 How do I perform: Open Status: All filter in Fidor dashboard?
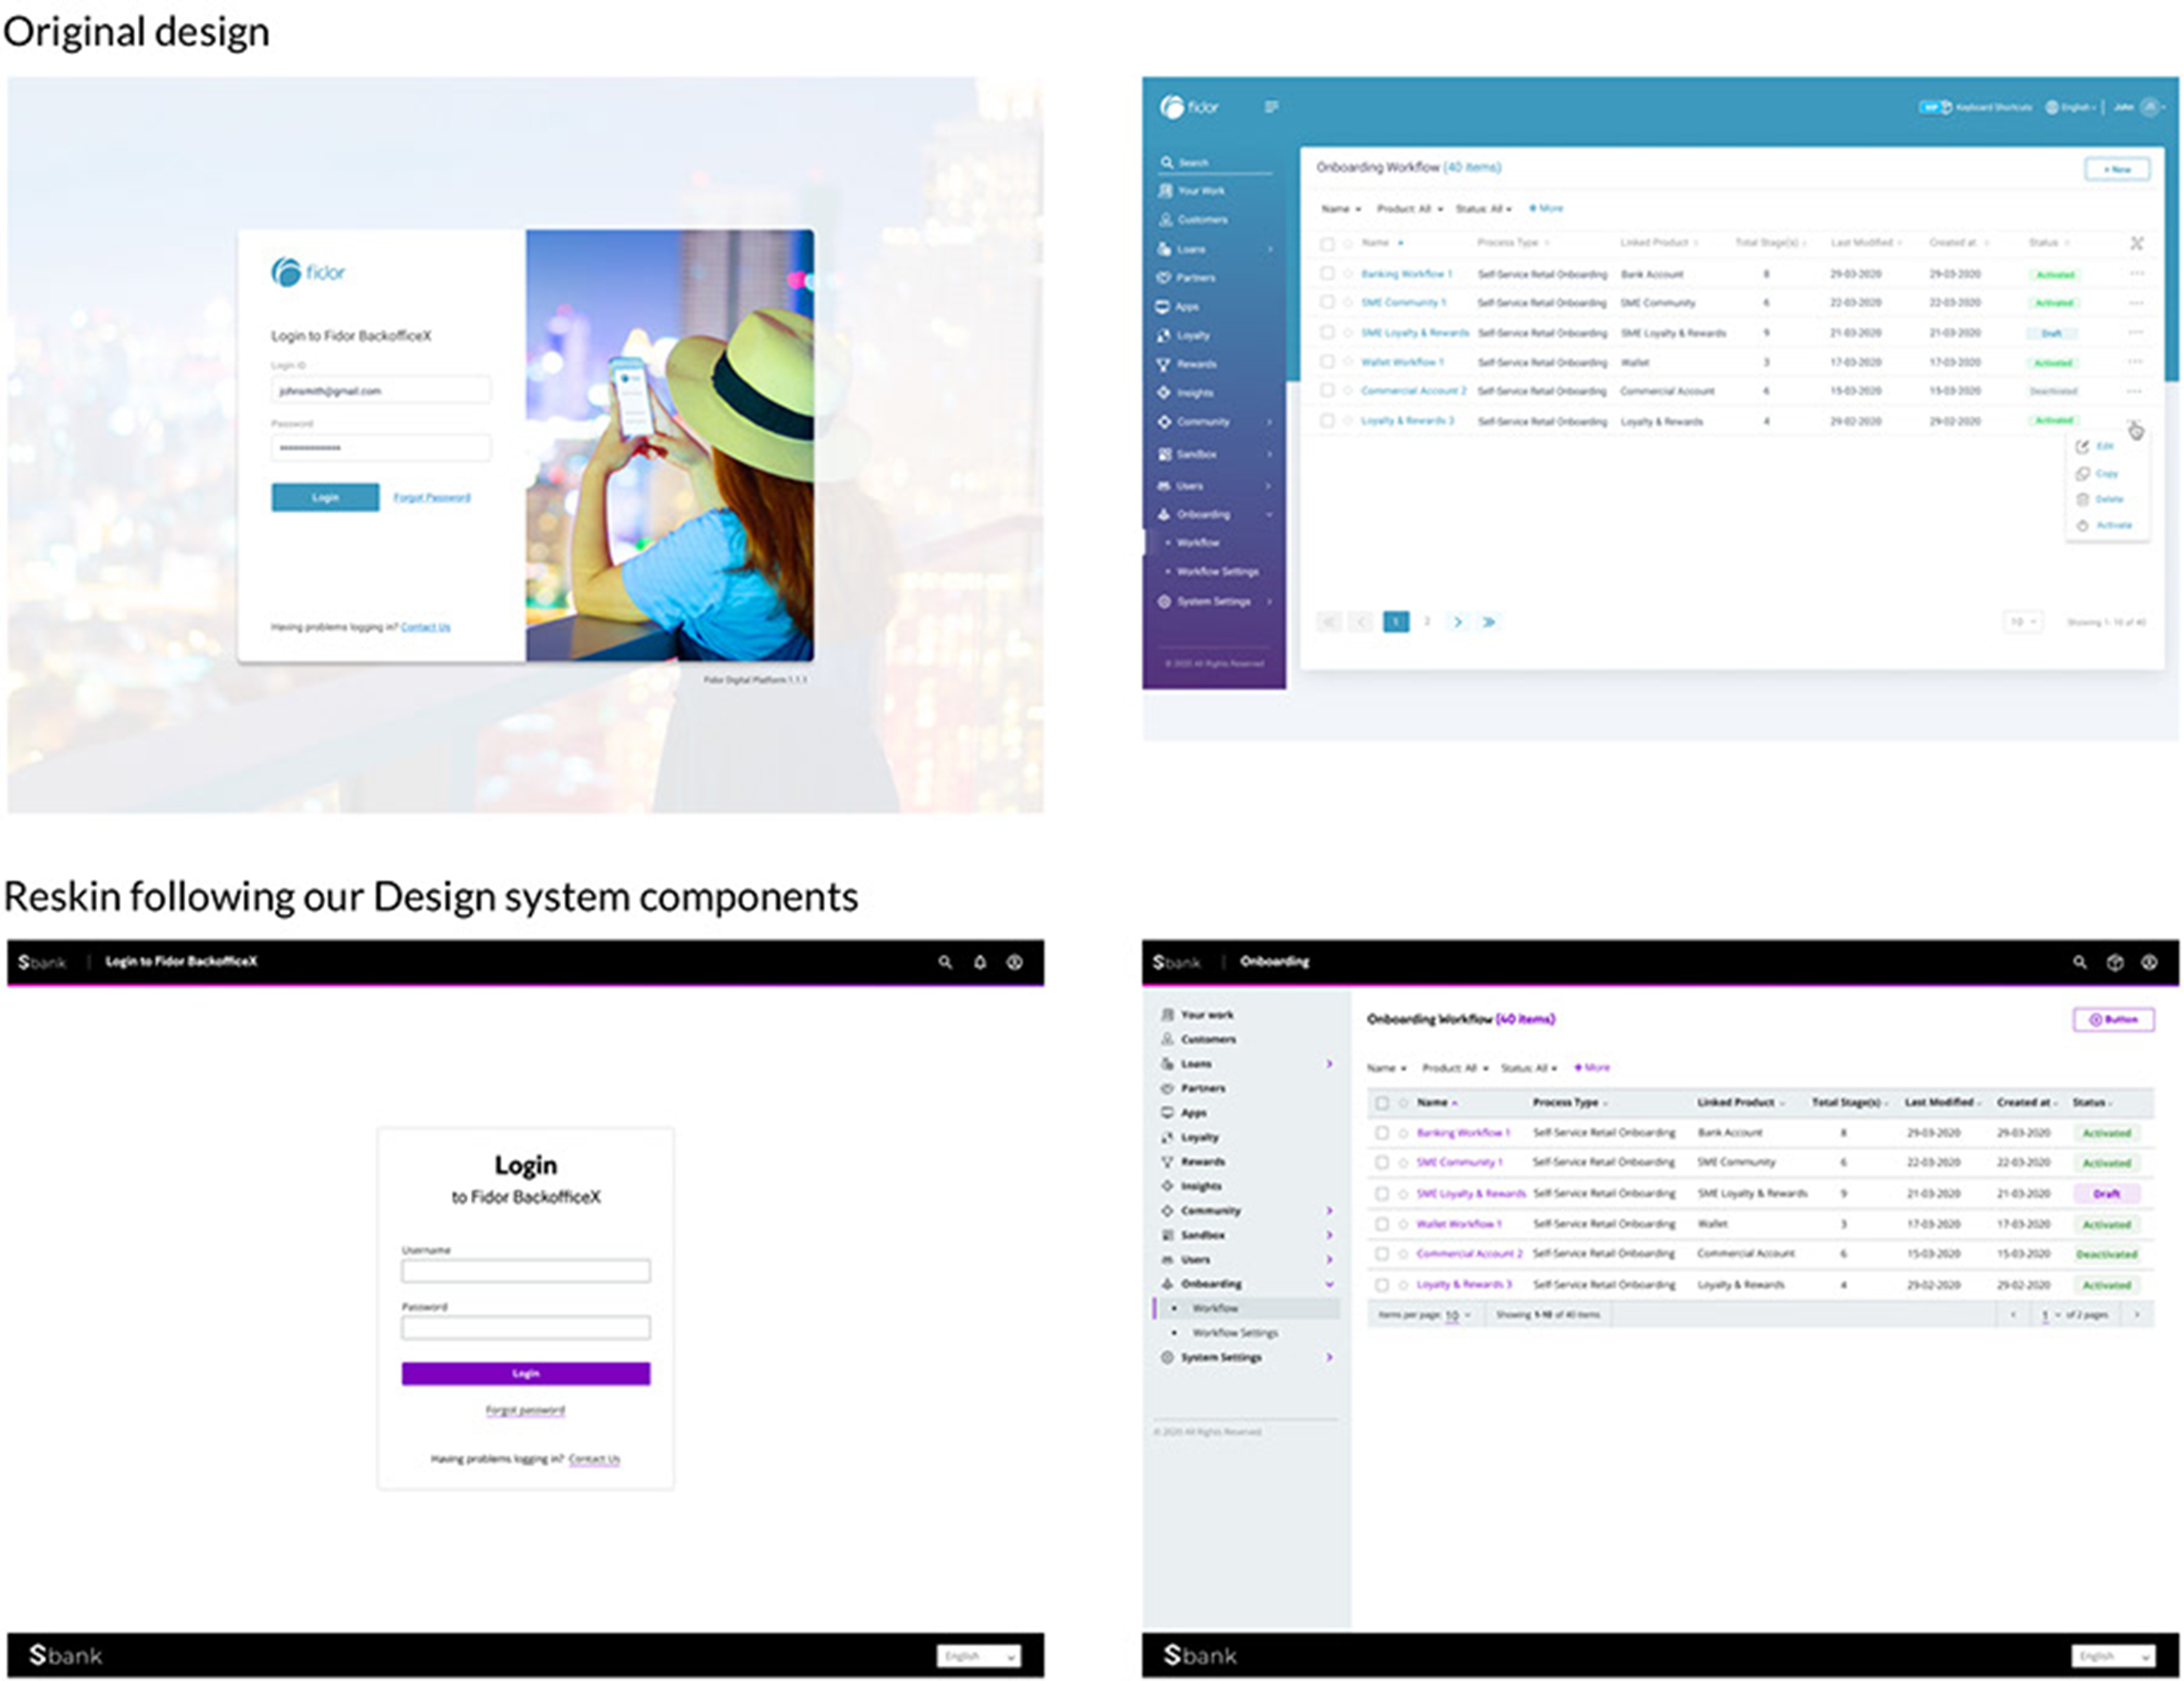1483,209
